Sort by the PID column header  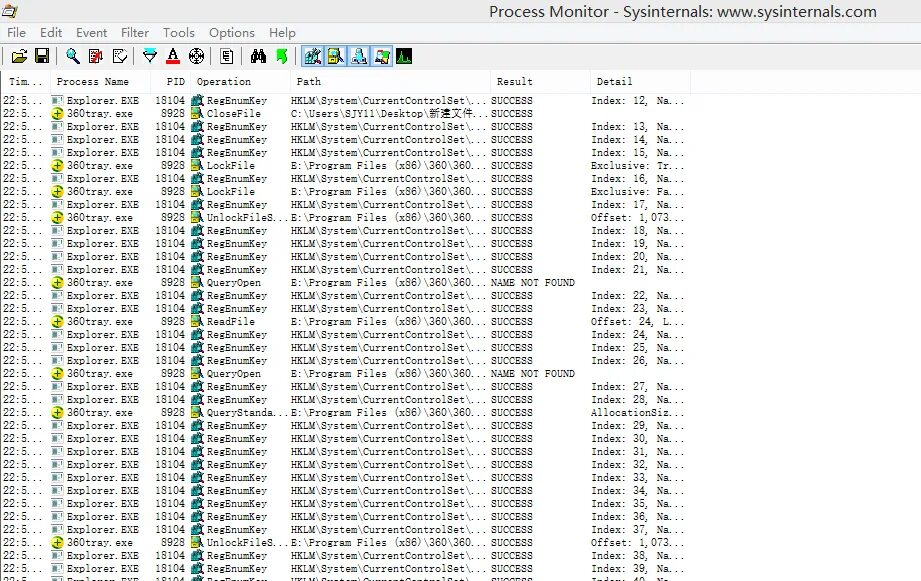tap(170, 82)
